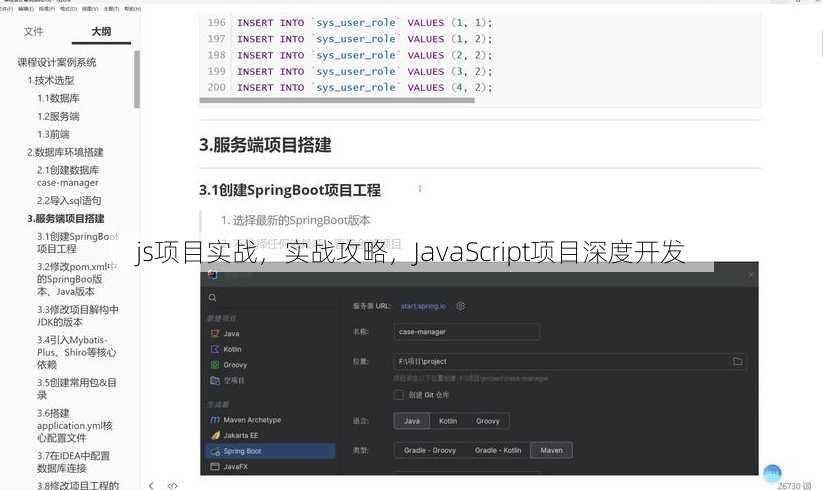Click the outline sidebar vertical scrollbar

pos(137,79)
